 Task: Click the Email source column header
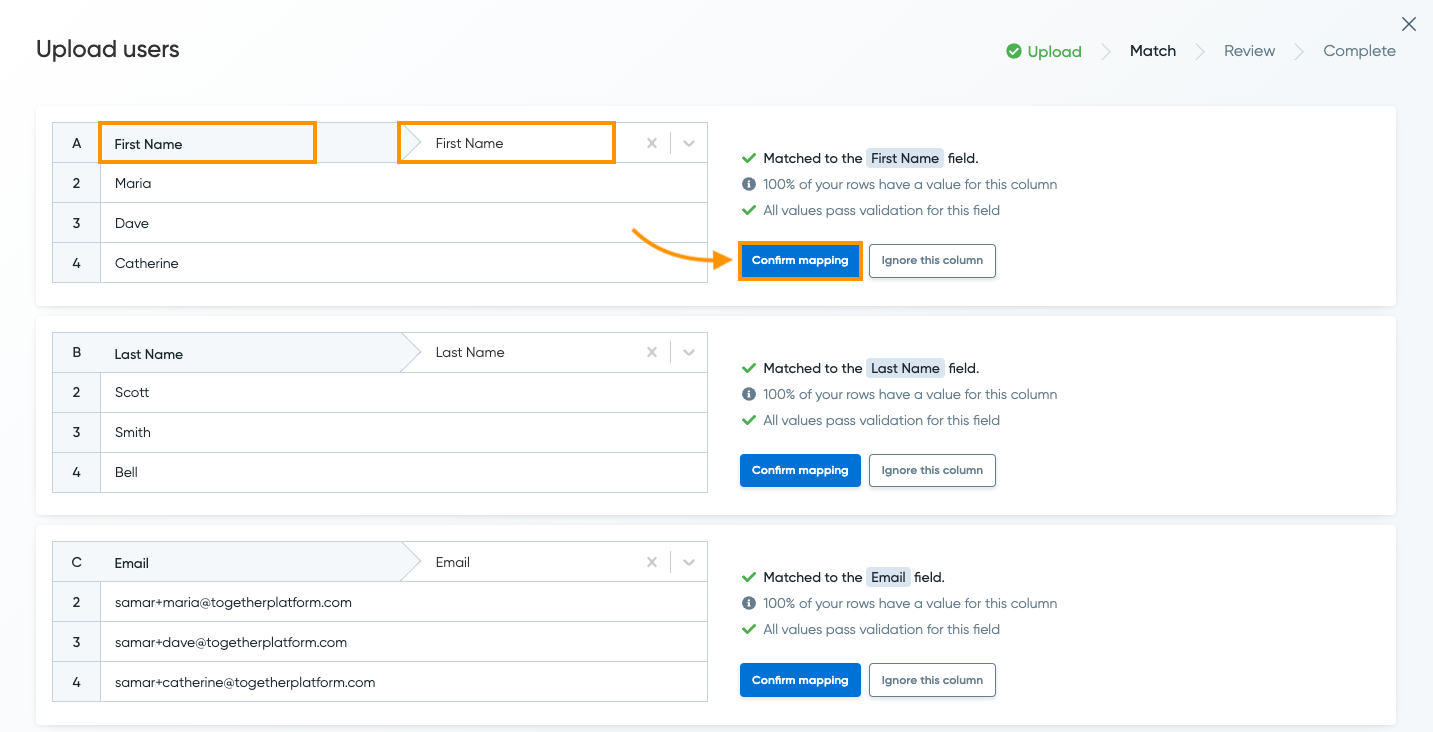pos(250,563)
